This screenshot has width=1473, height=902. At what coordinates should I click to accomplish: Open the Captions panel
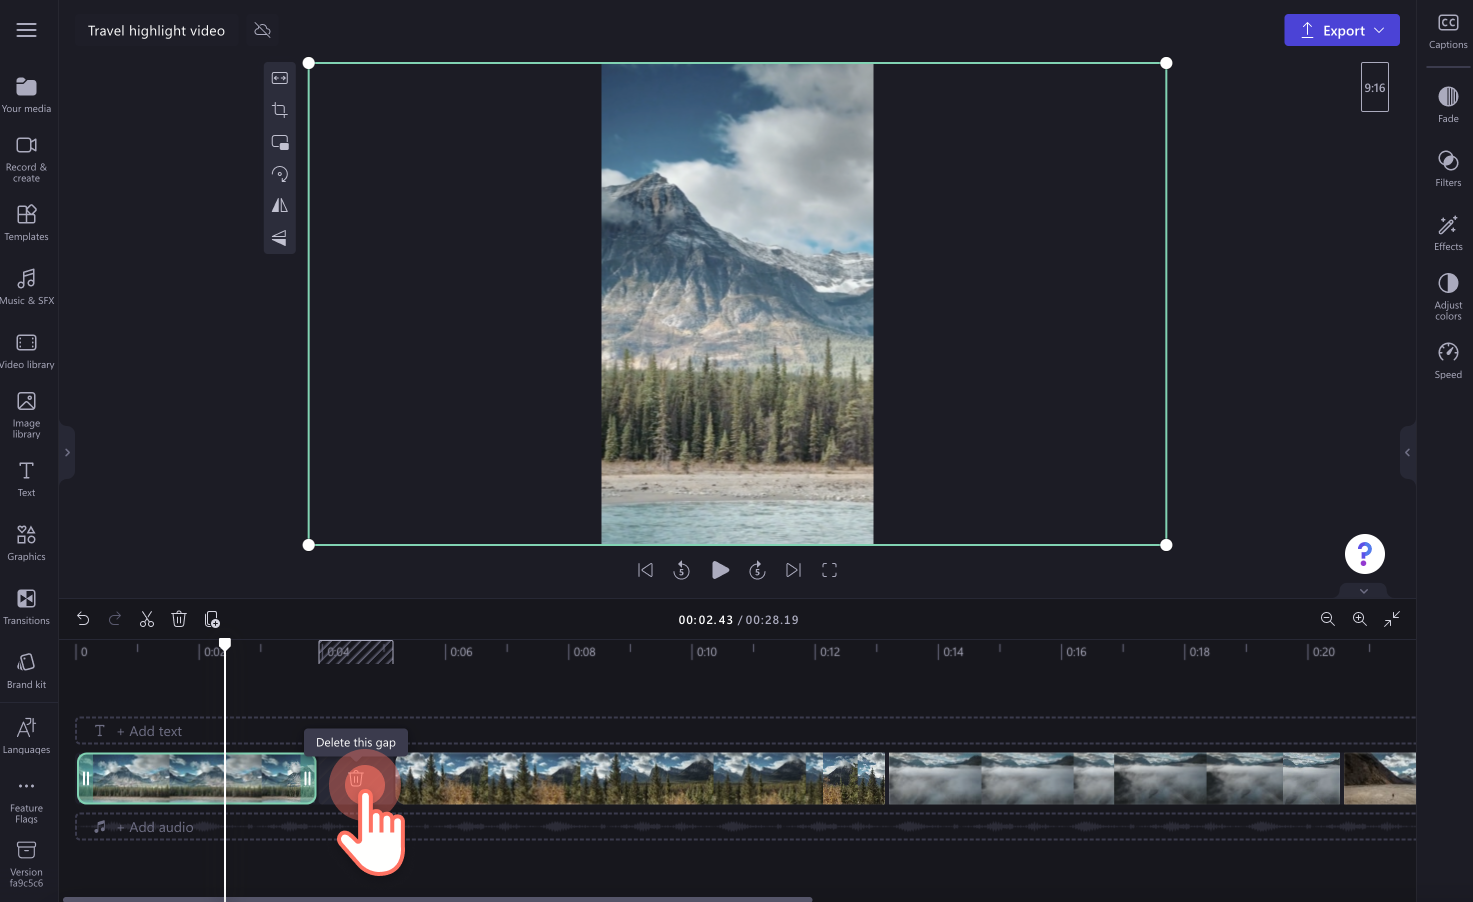click(x=1448, y=30)
